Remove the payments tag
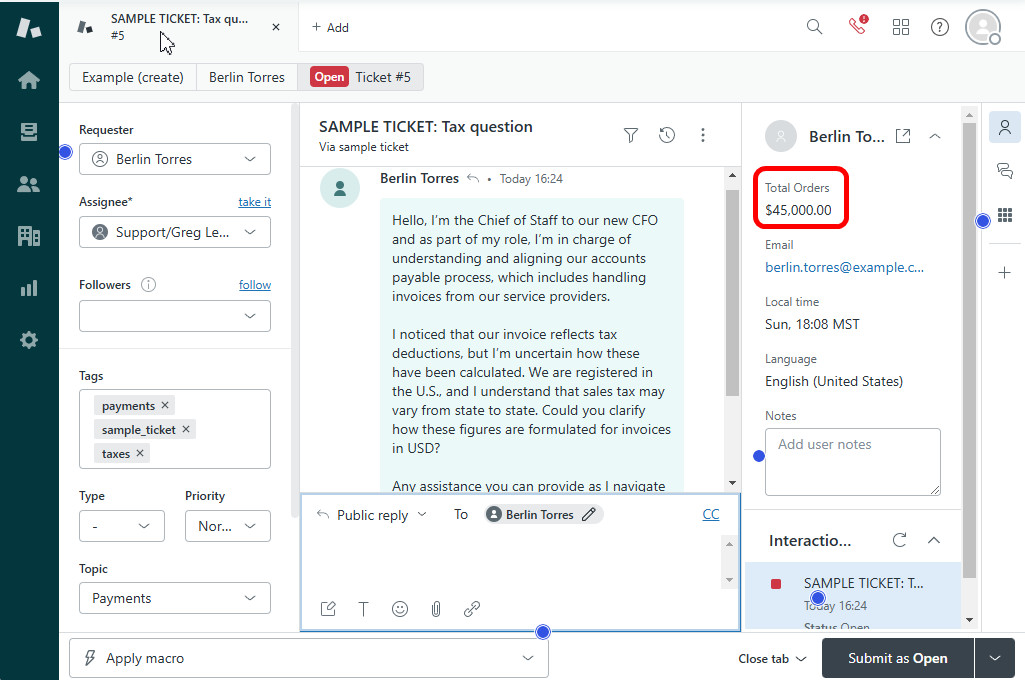Image resolution: width=1025 pixels, height=680 pixels. 164,405
